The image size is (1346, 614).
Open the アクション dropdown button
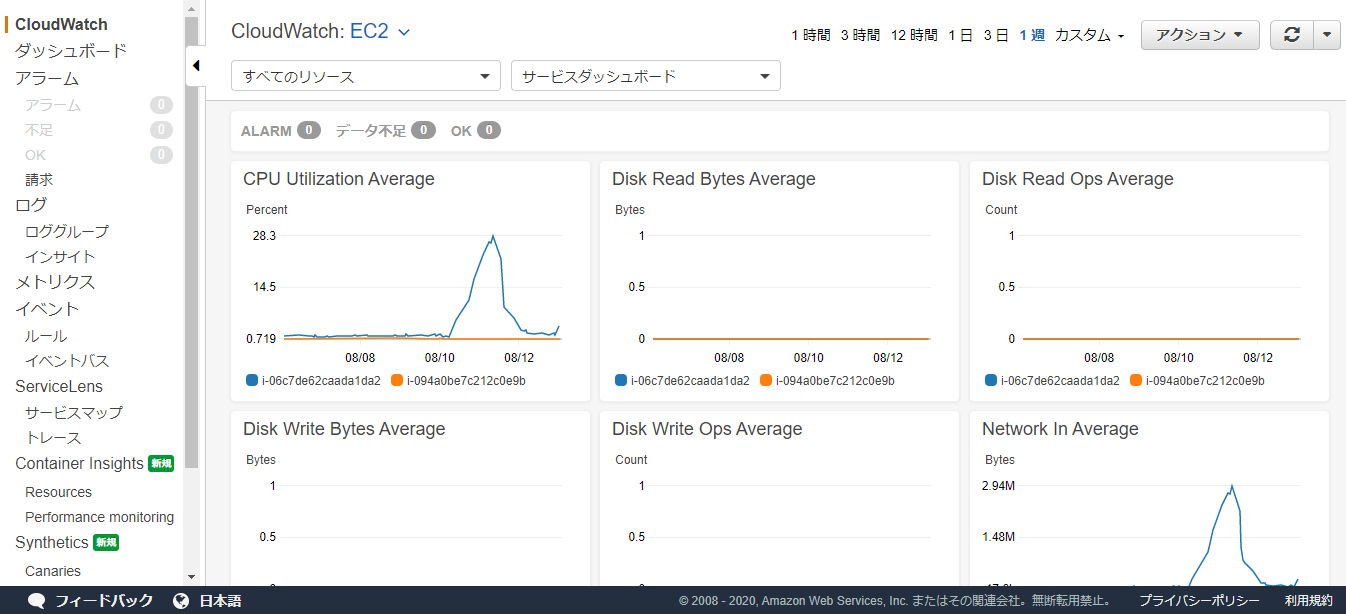(1200, 34)
